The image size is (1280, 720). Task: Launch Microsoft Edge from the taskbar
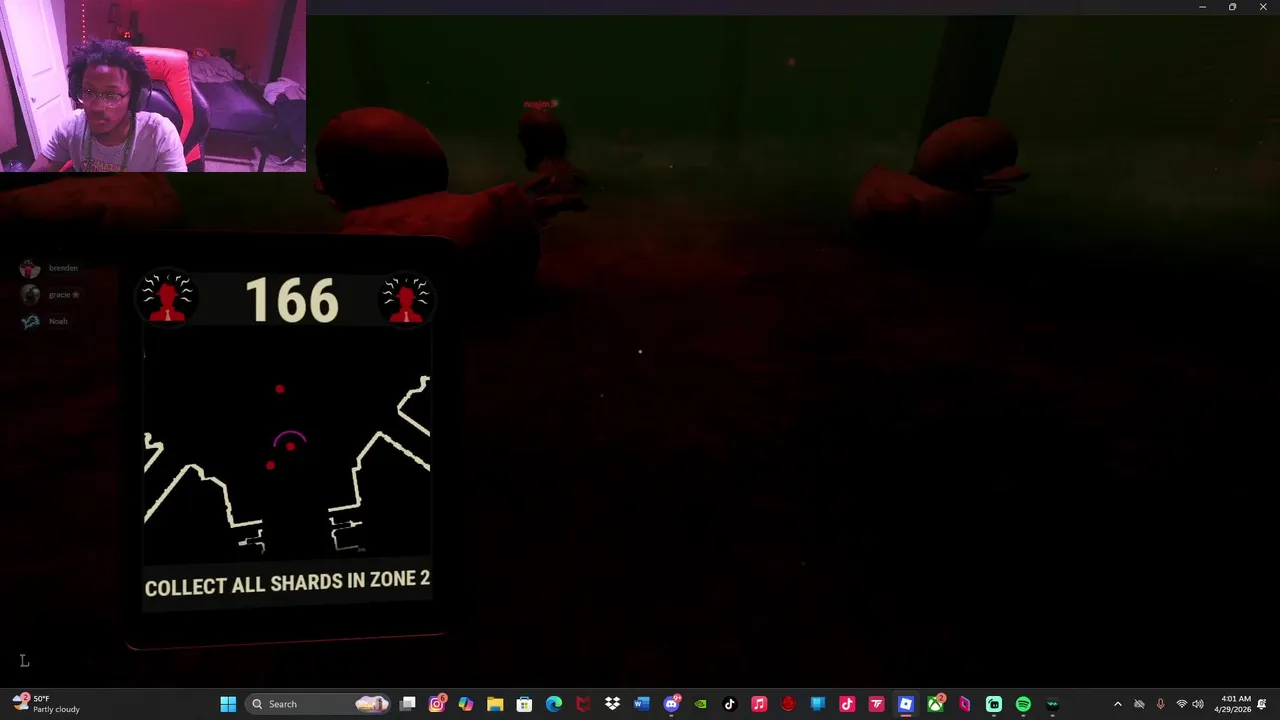pos(554,704)
